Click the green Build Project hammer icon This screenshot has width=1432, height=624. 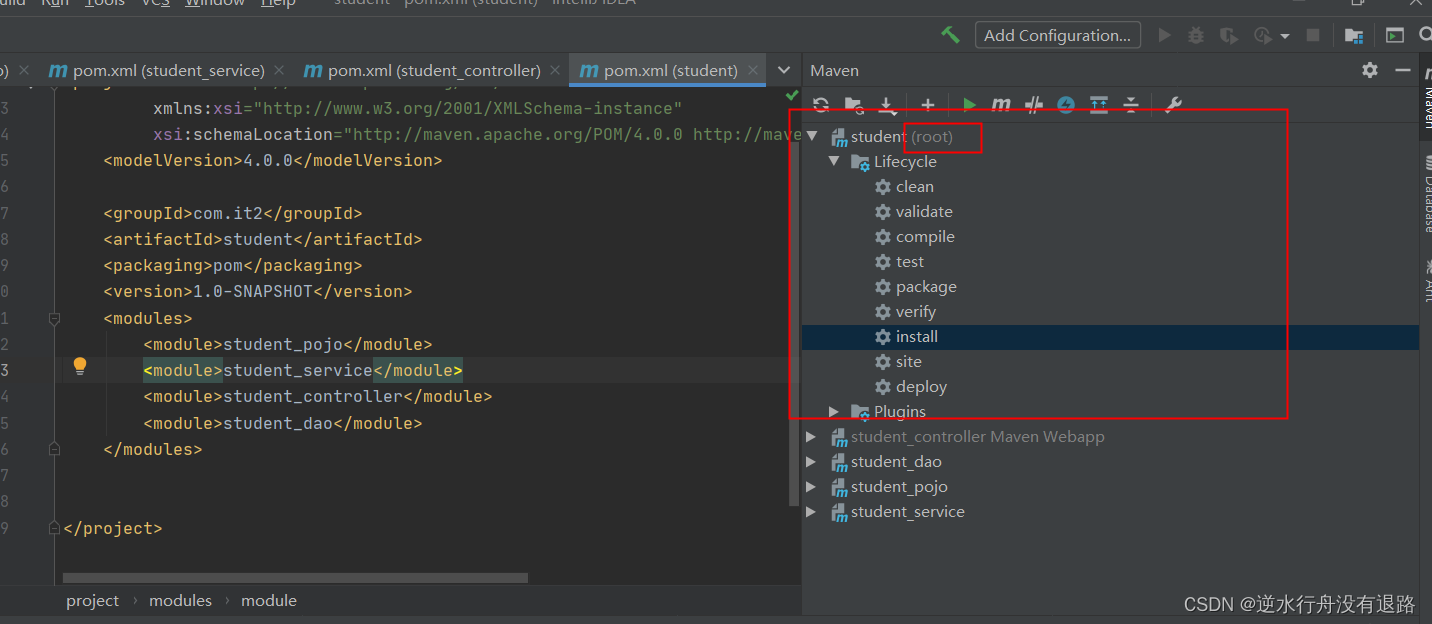(x=950, y=35)
